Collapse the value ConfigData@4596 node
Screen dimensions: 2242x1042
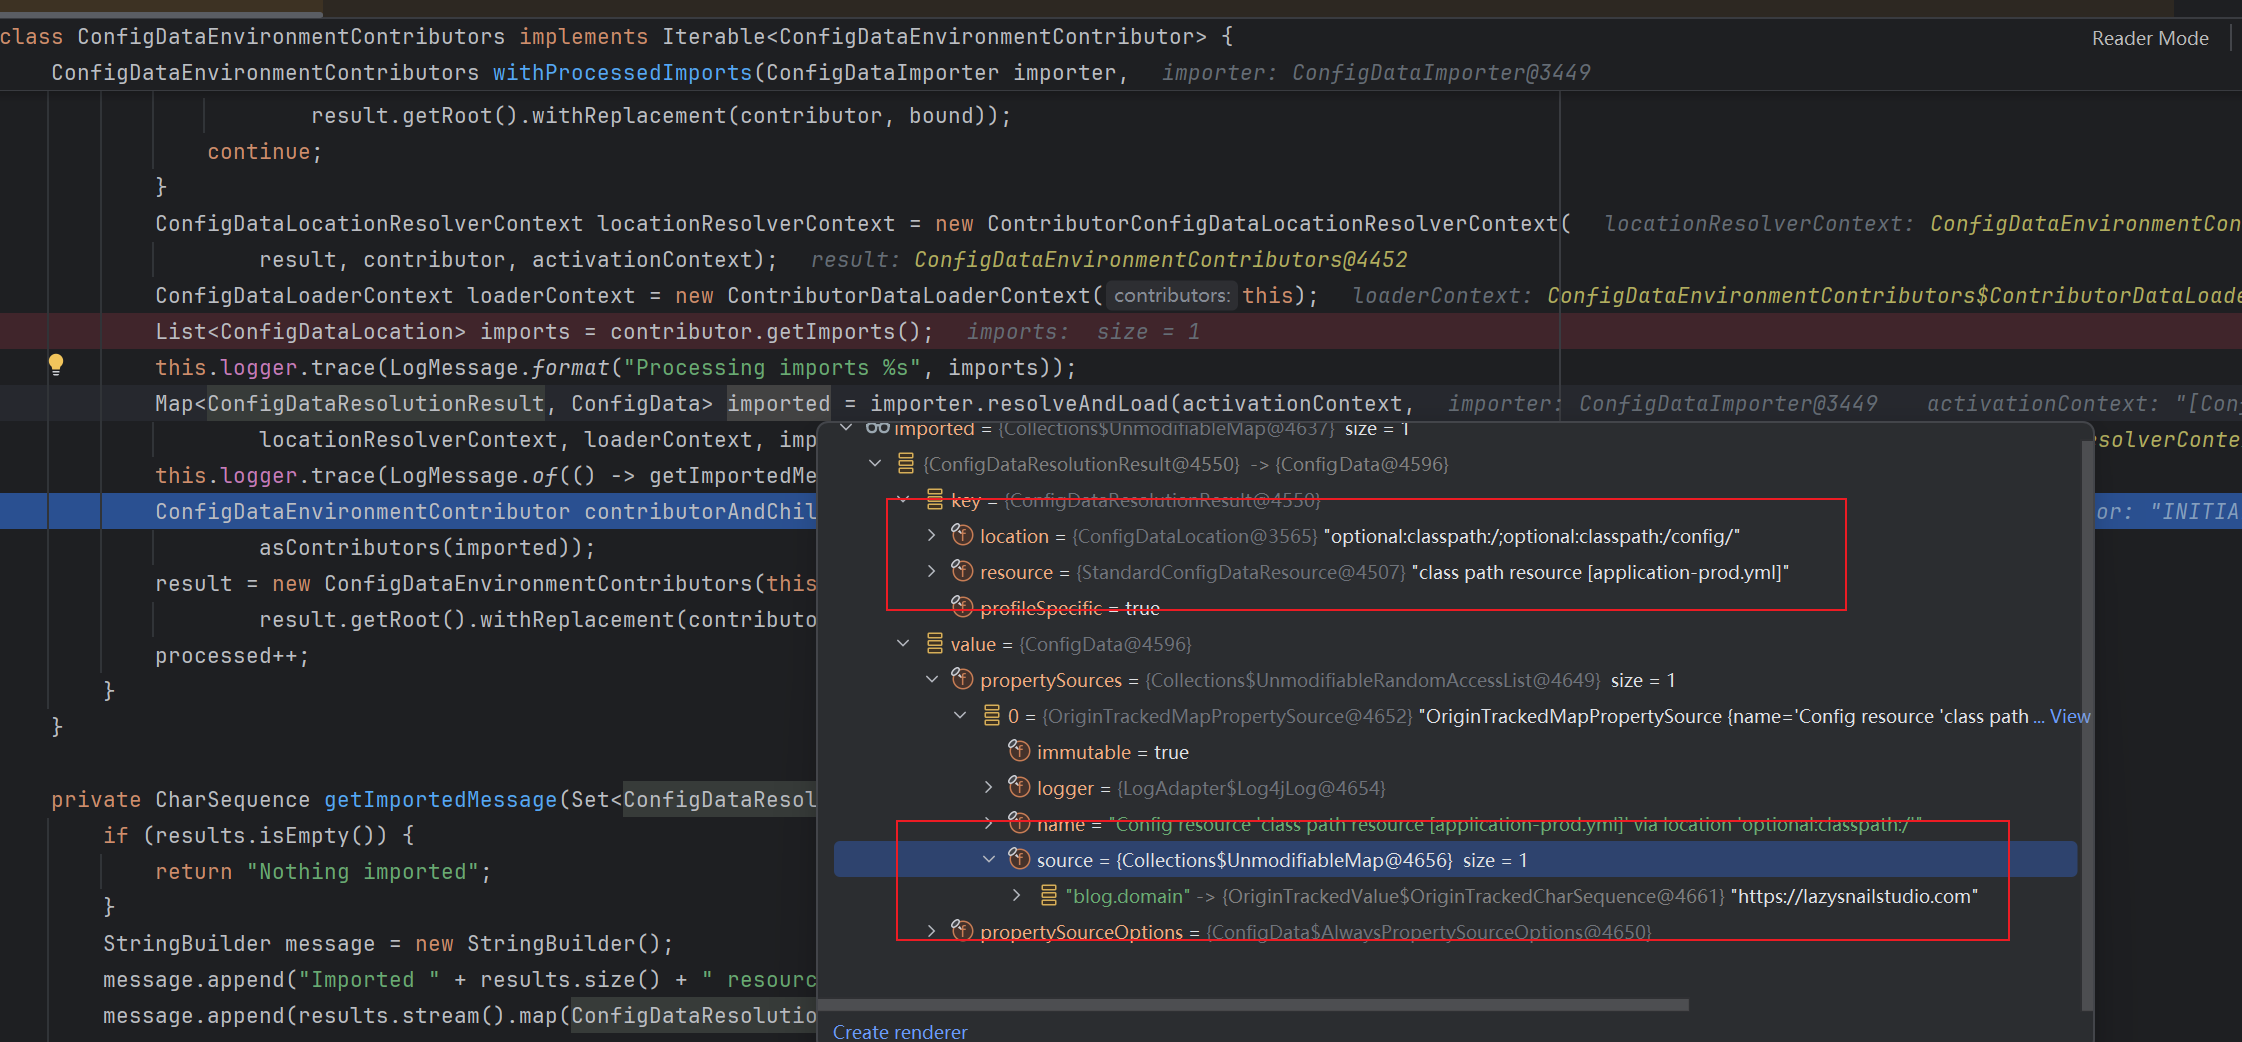click(x=903, y=644)
